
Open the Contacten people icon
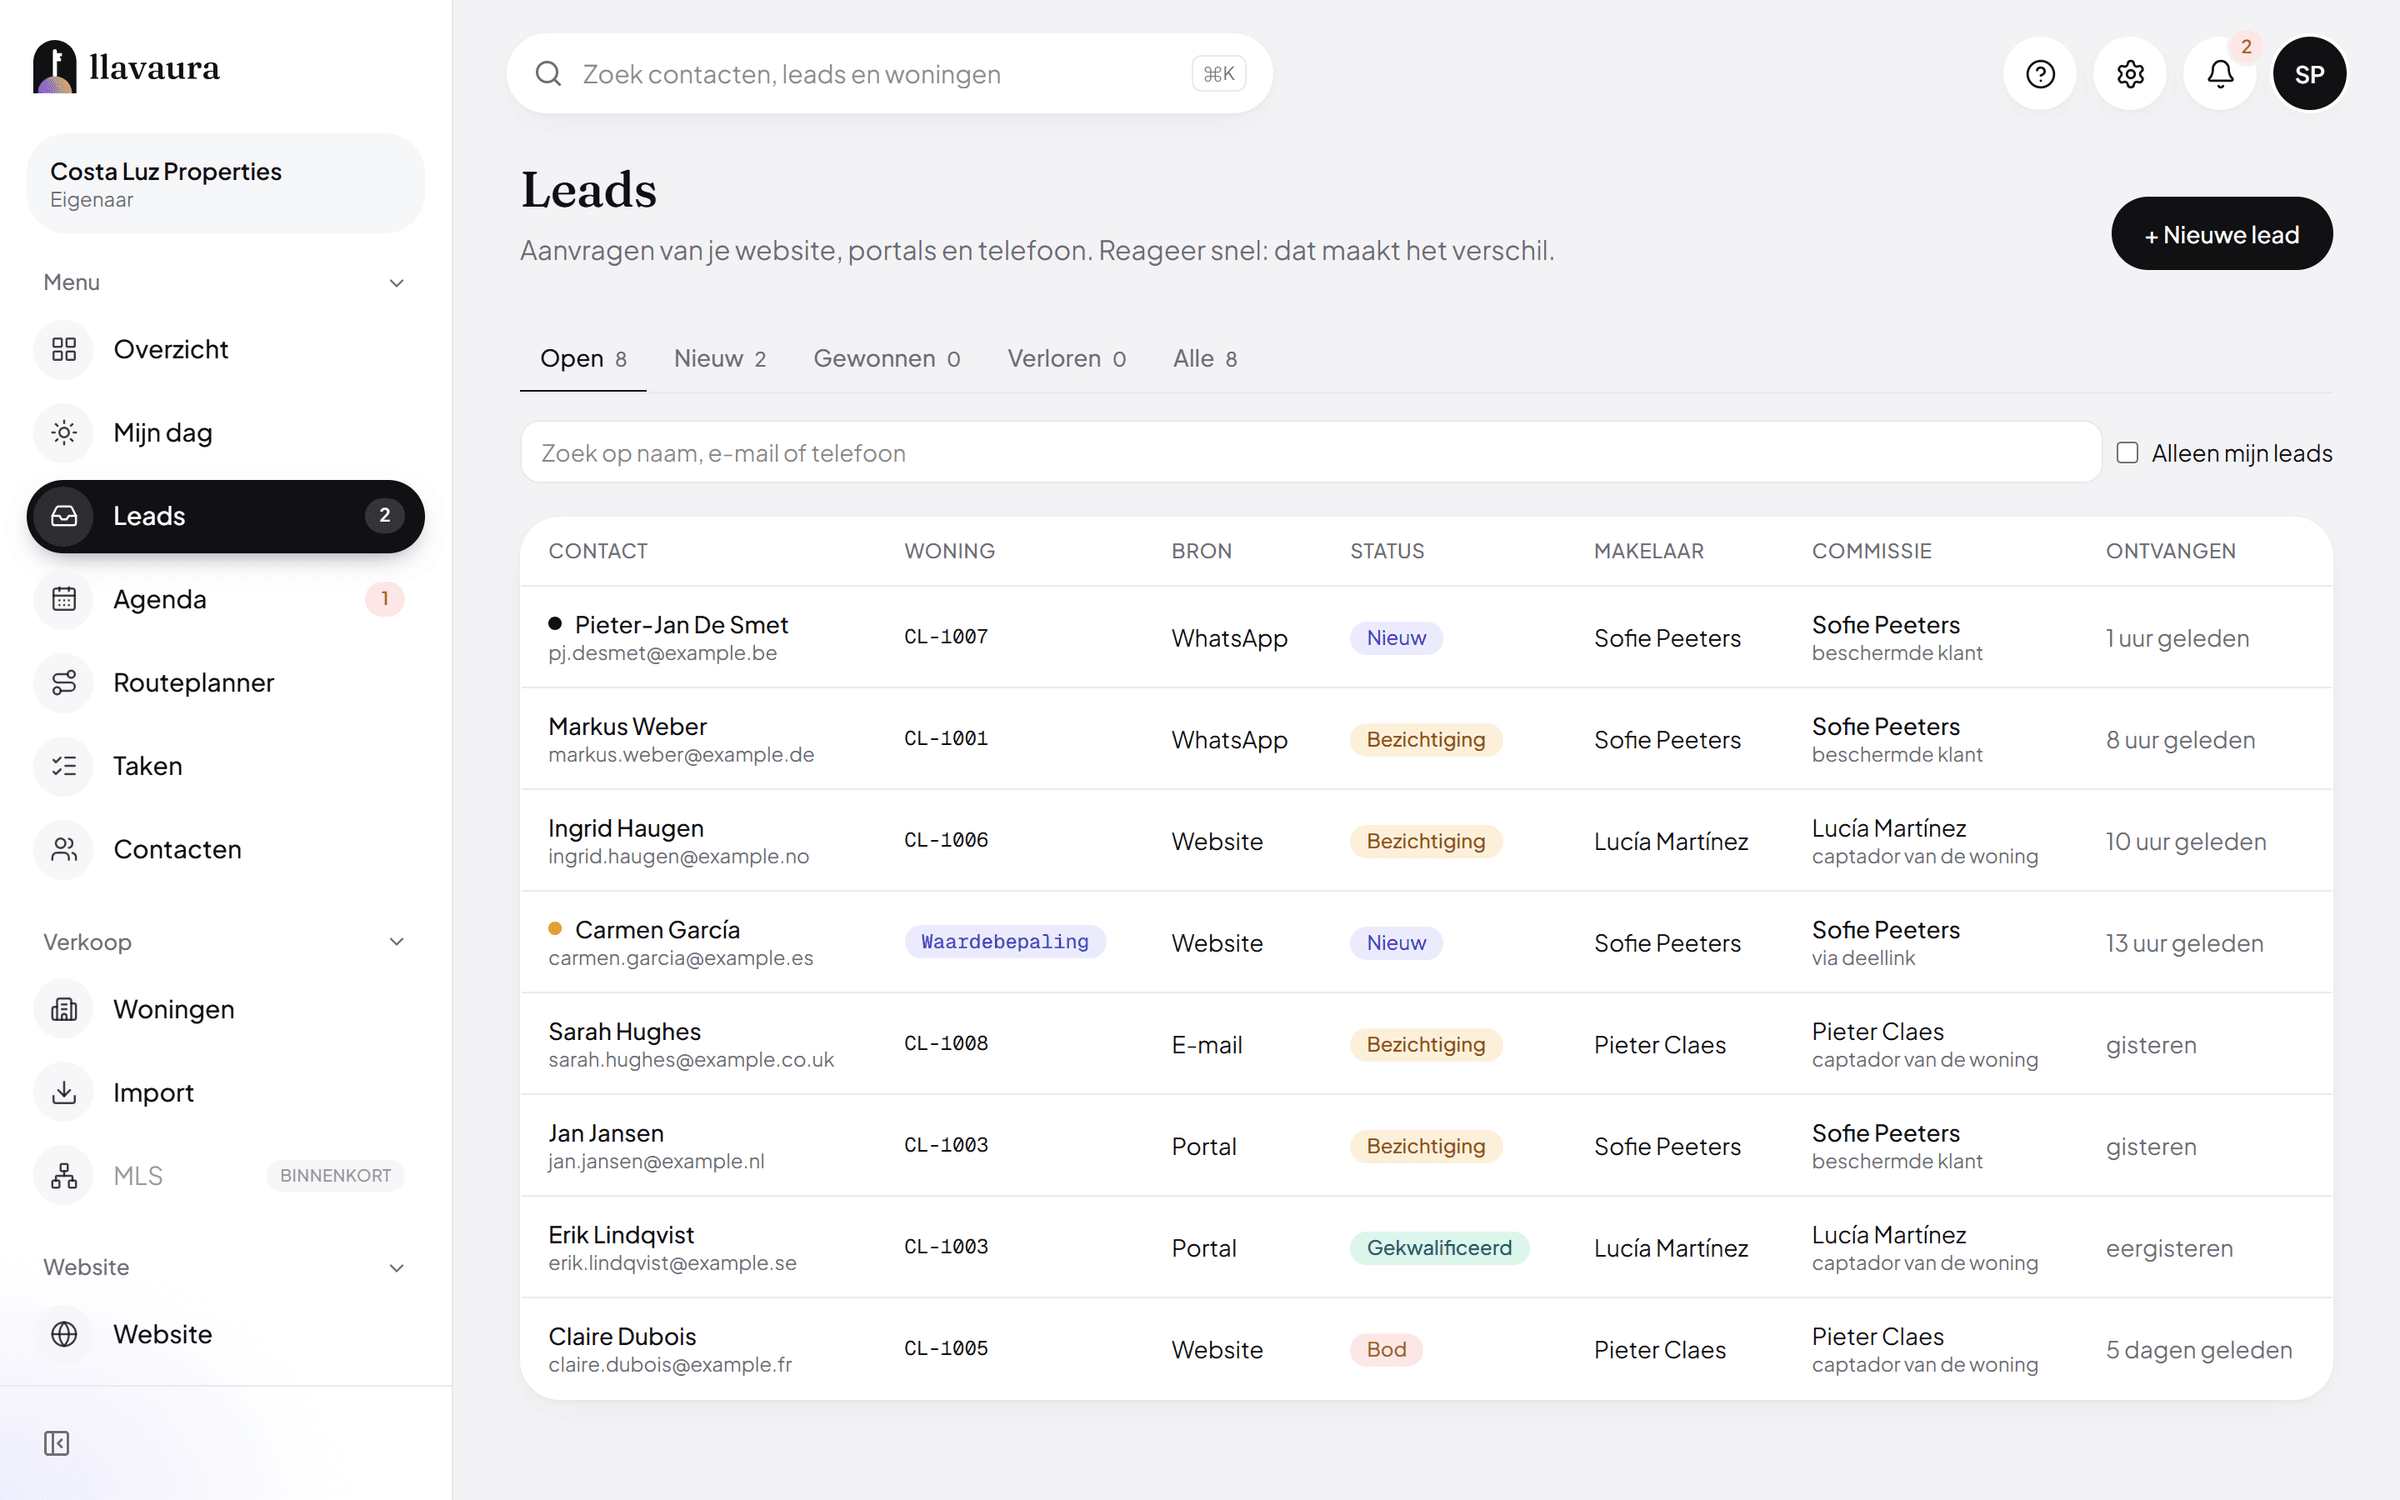click(64, 849)
